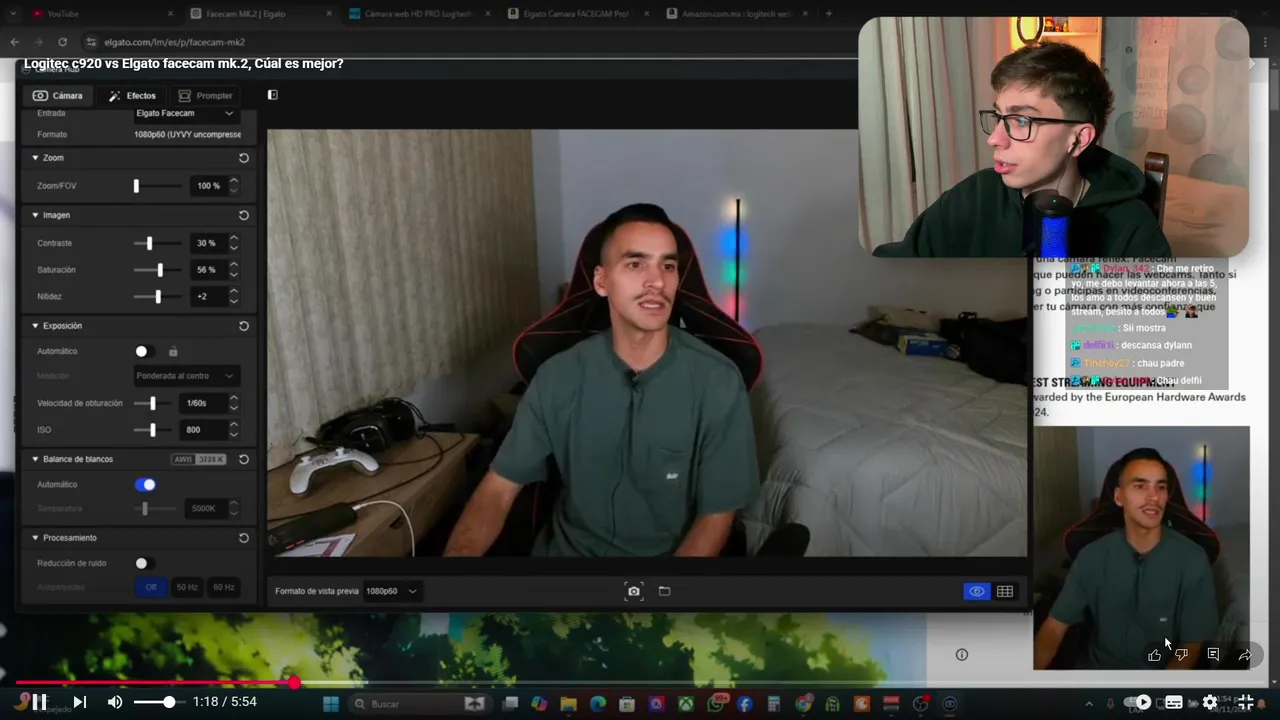1280x720 pixels.
Task: Collapse the Zoom section
Action: 35,158
